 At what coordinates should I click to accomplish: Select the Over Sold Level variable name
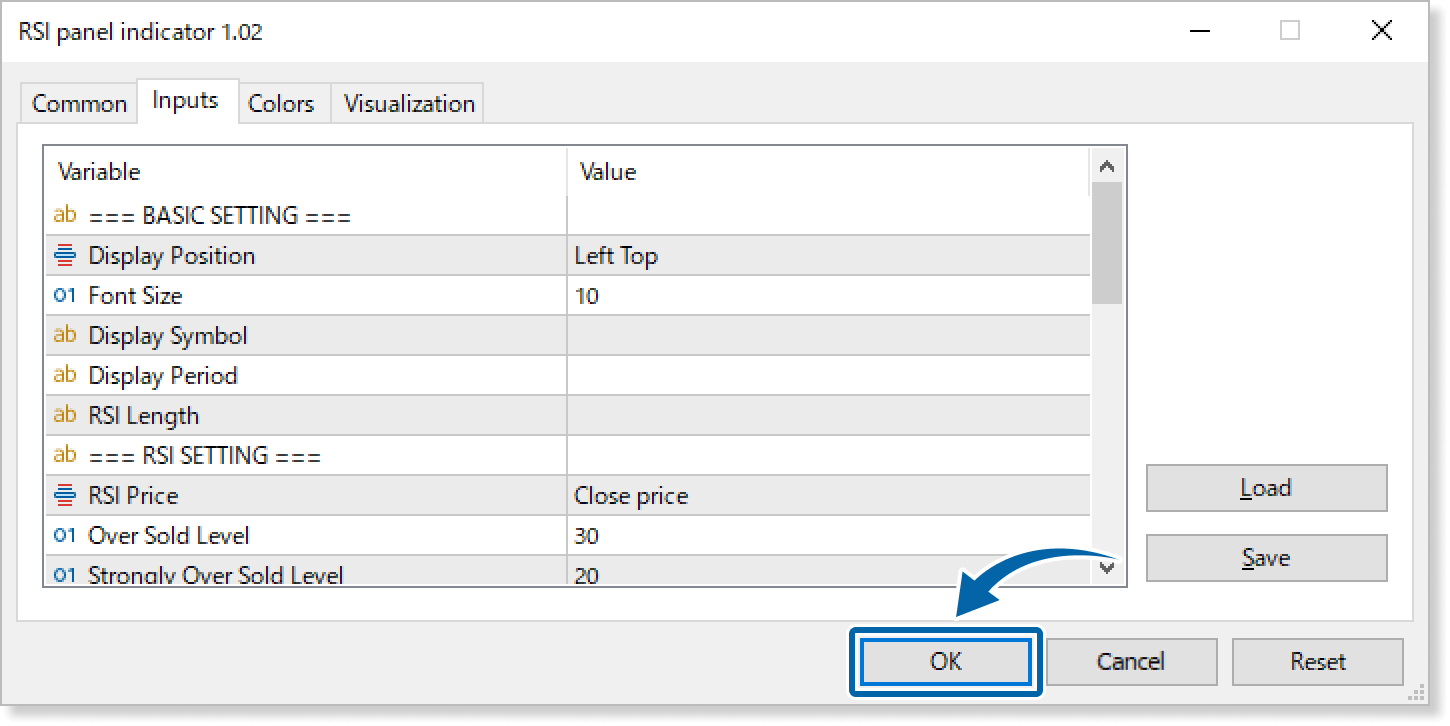[169, 536]
